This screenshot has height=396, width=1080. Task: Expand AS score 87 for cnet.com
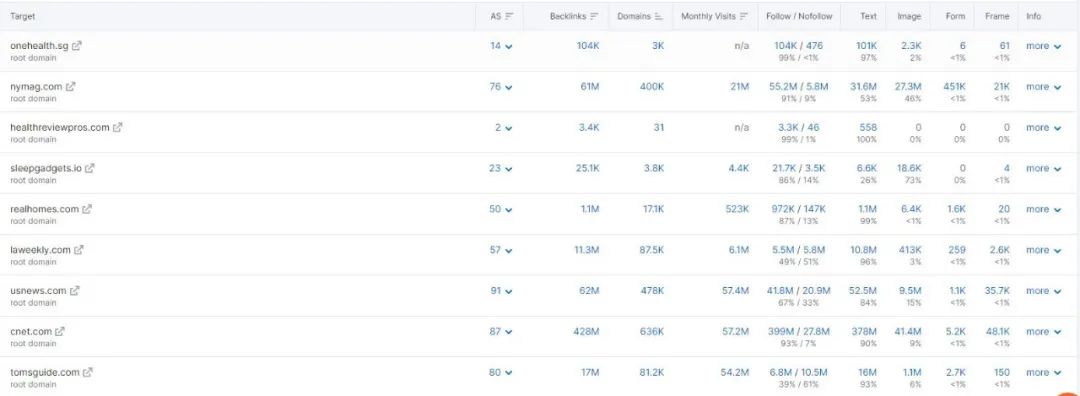pyautogui.click(x=501, y=331)
